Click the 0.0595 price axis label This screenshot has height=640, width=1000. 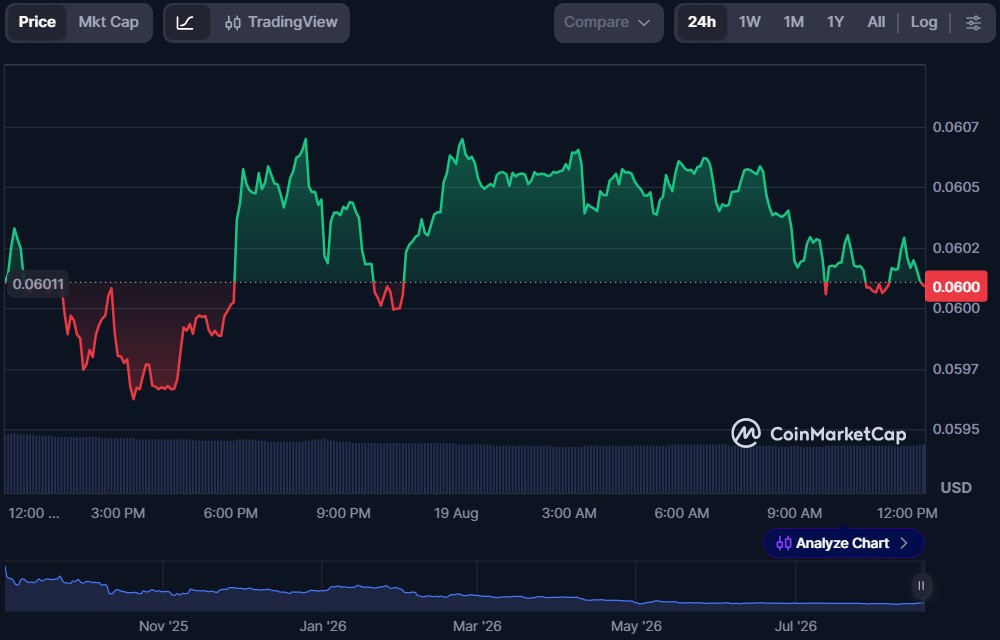tap(955, 429)
